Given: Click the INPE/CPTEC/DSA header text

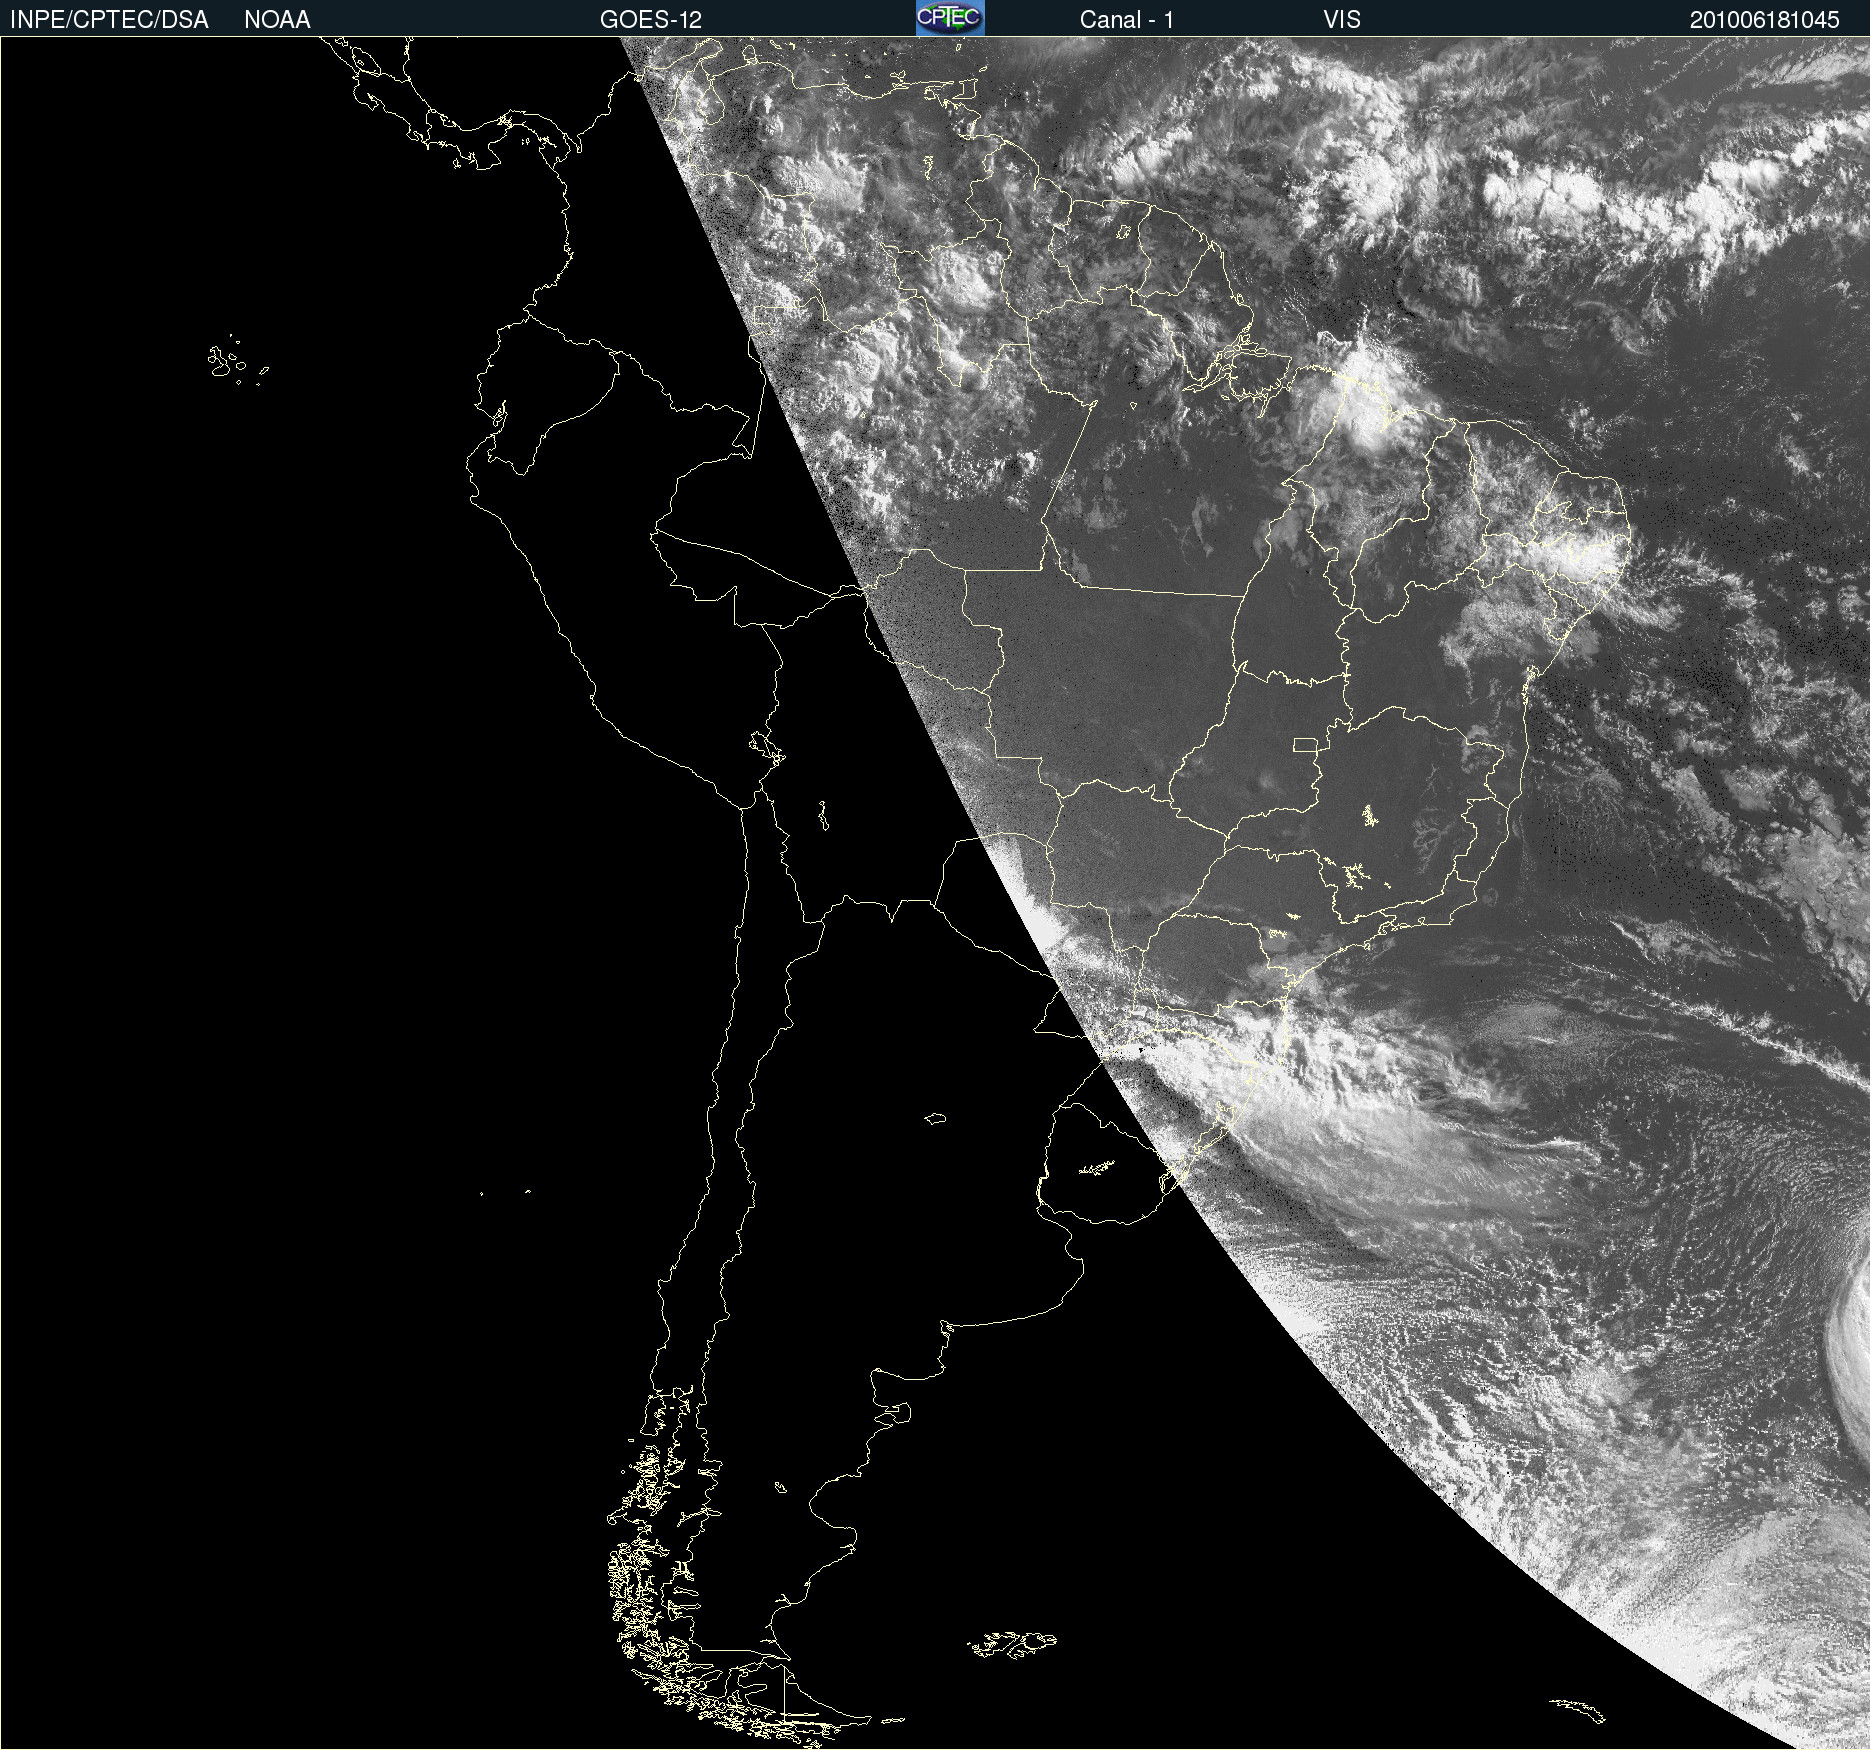Looking at the screenshot, I should tap(109, 20).
